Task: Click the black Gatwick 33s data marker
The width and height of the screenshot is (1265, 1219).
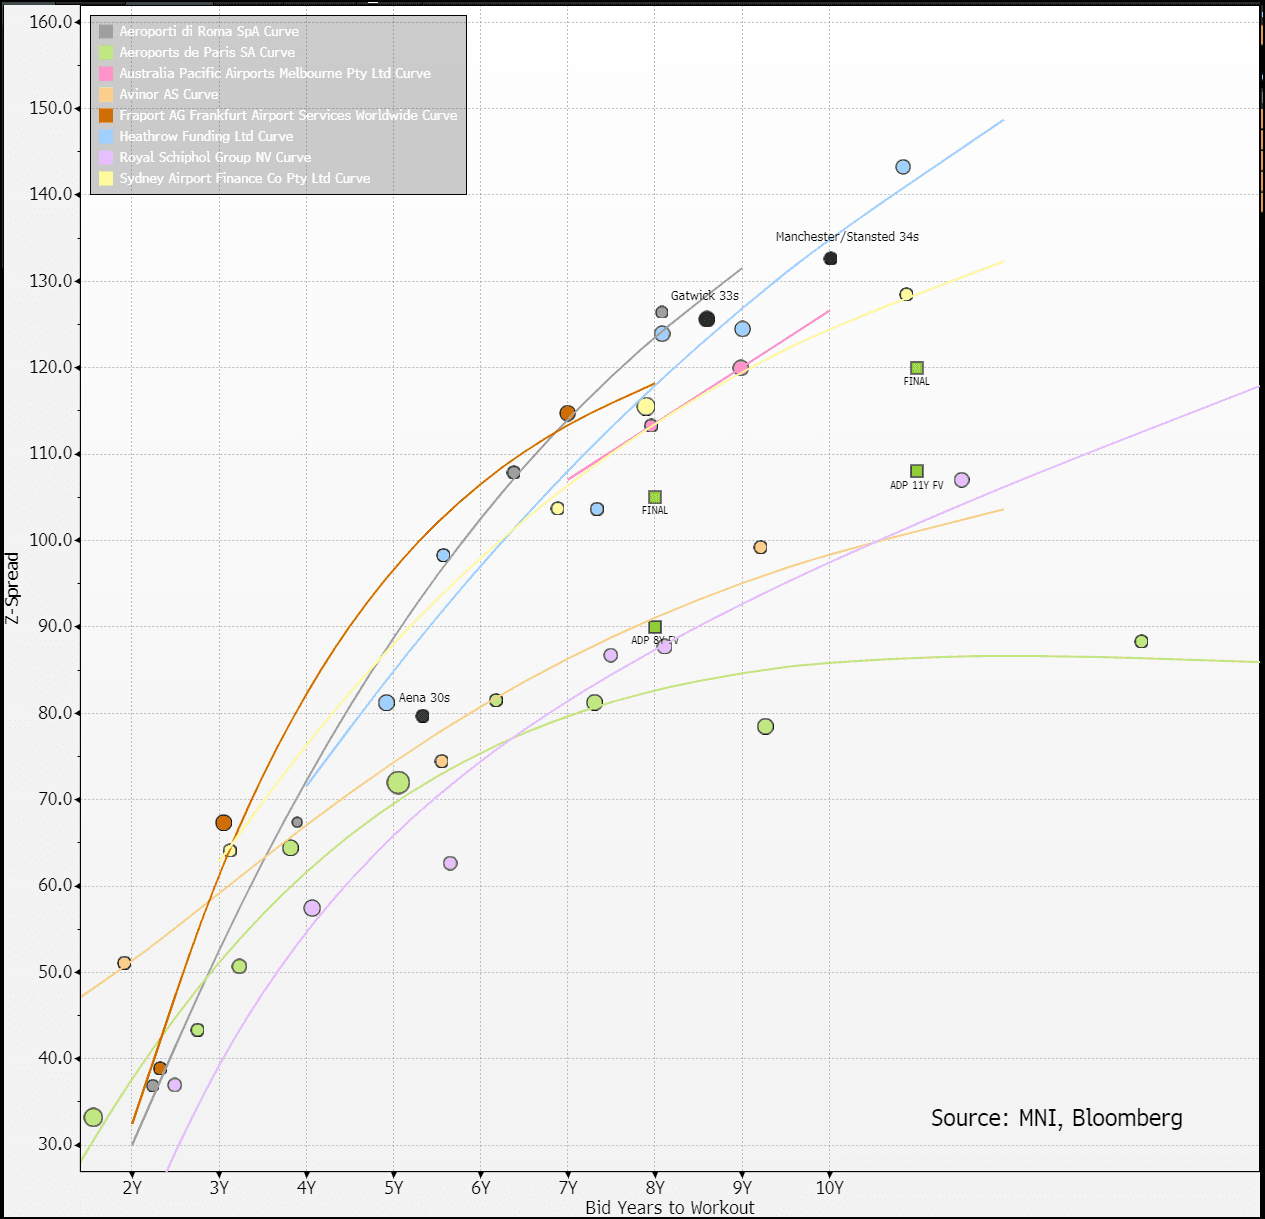Action: [707, 319]
